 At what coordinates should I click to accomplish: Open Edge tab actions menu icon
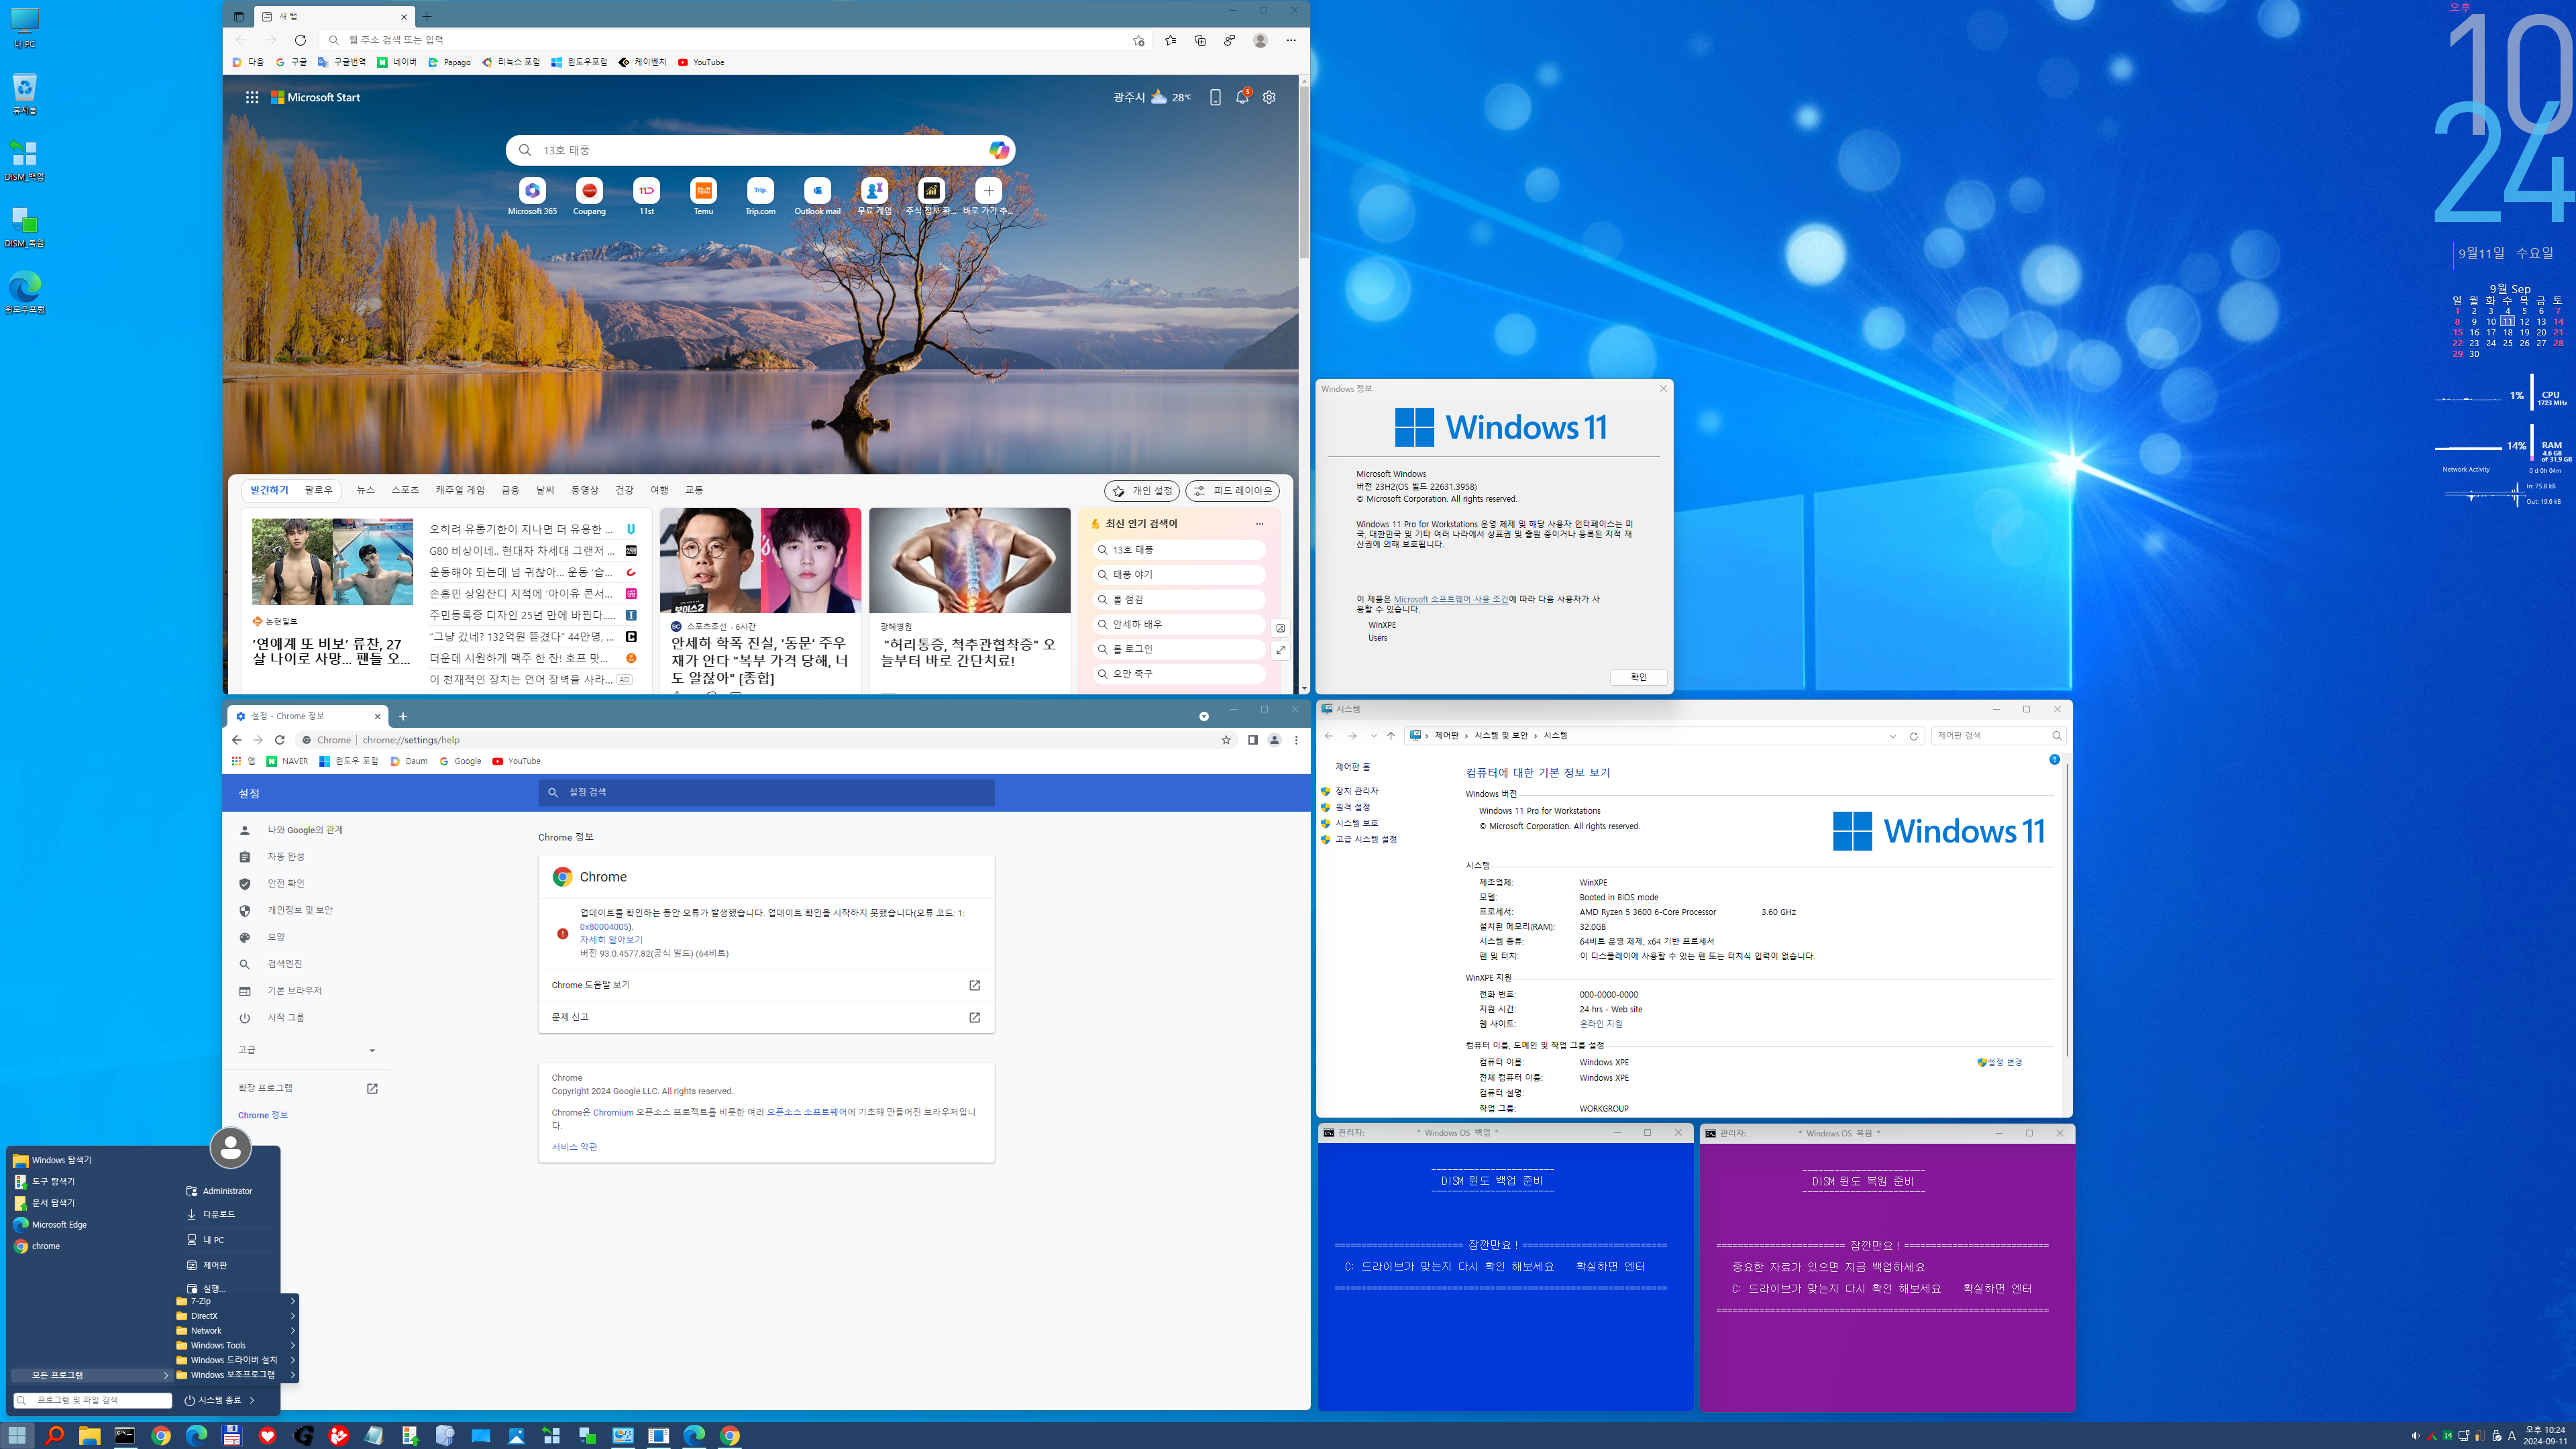click(238, 16)
